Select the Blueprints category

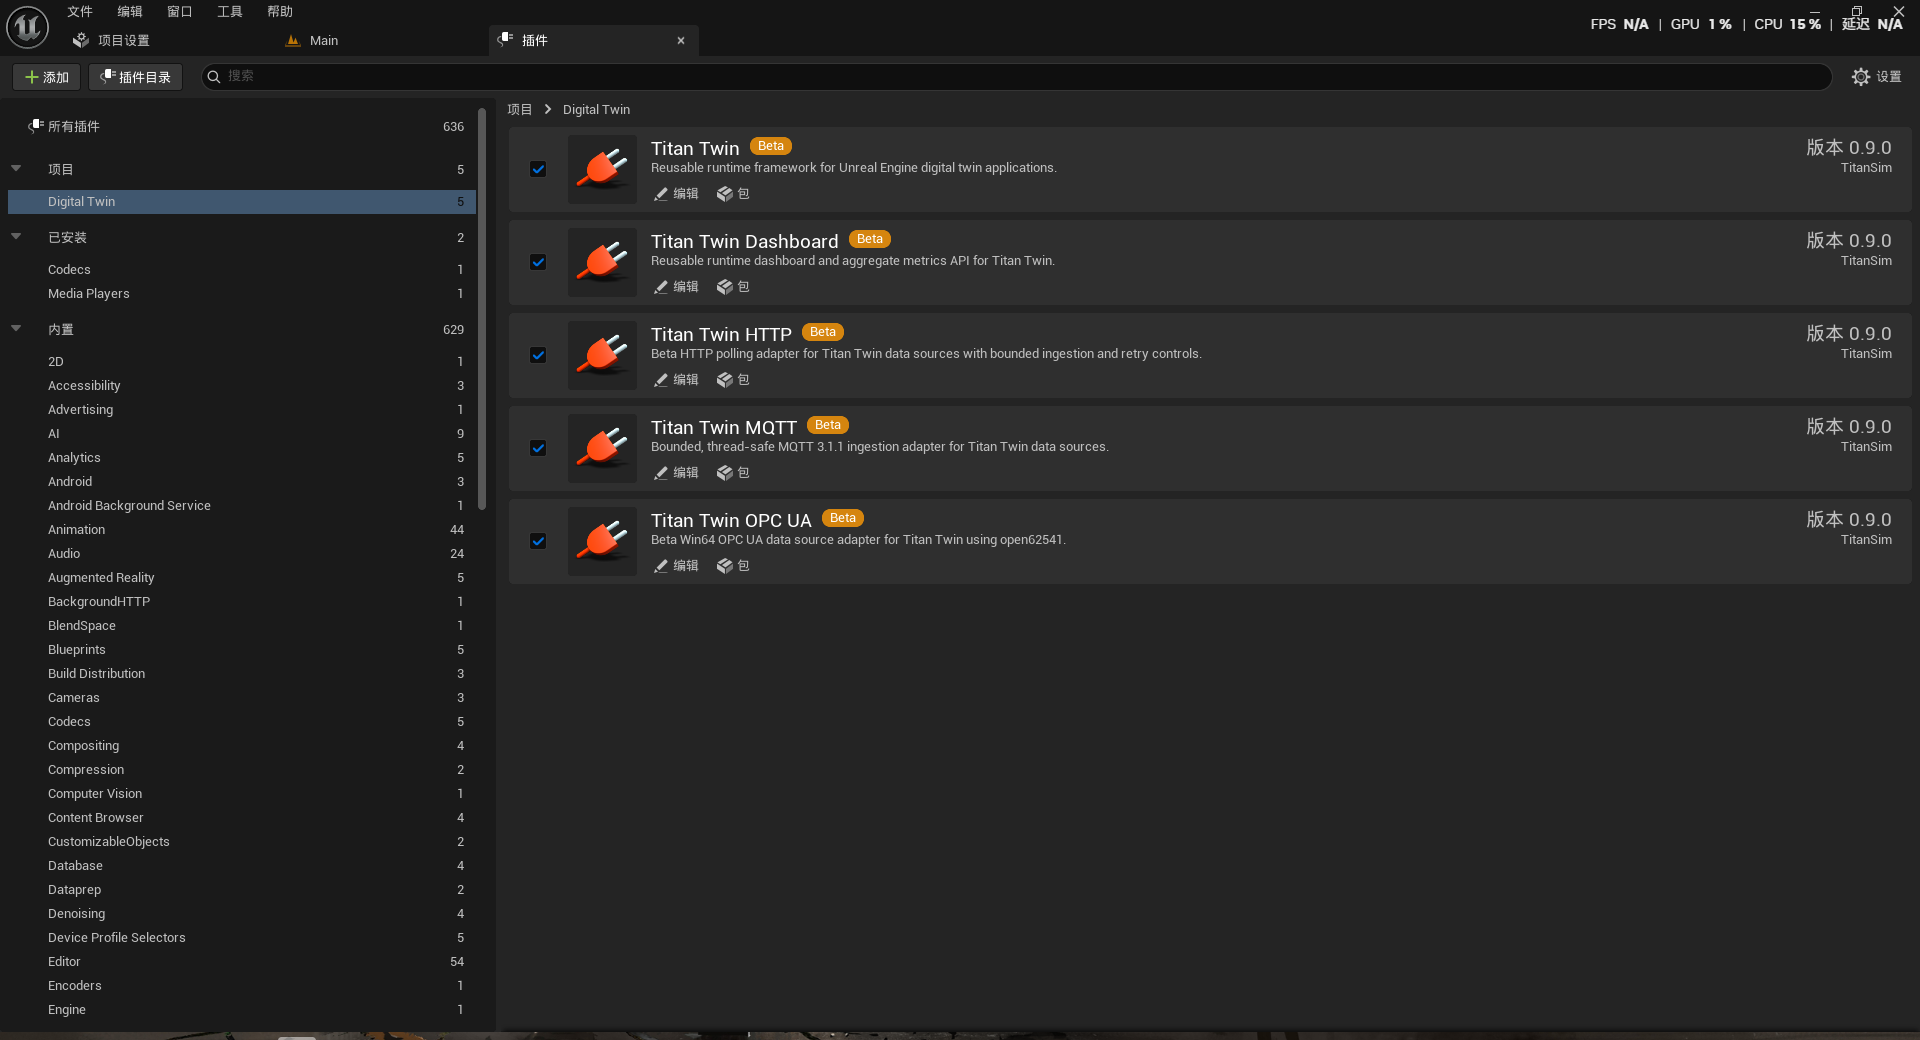(241, 650)
